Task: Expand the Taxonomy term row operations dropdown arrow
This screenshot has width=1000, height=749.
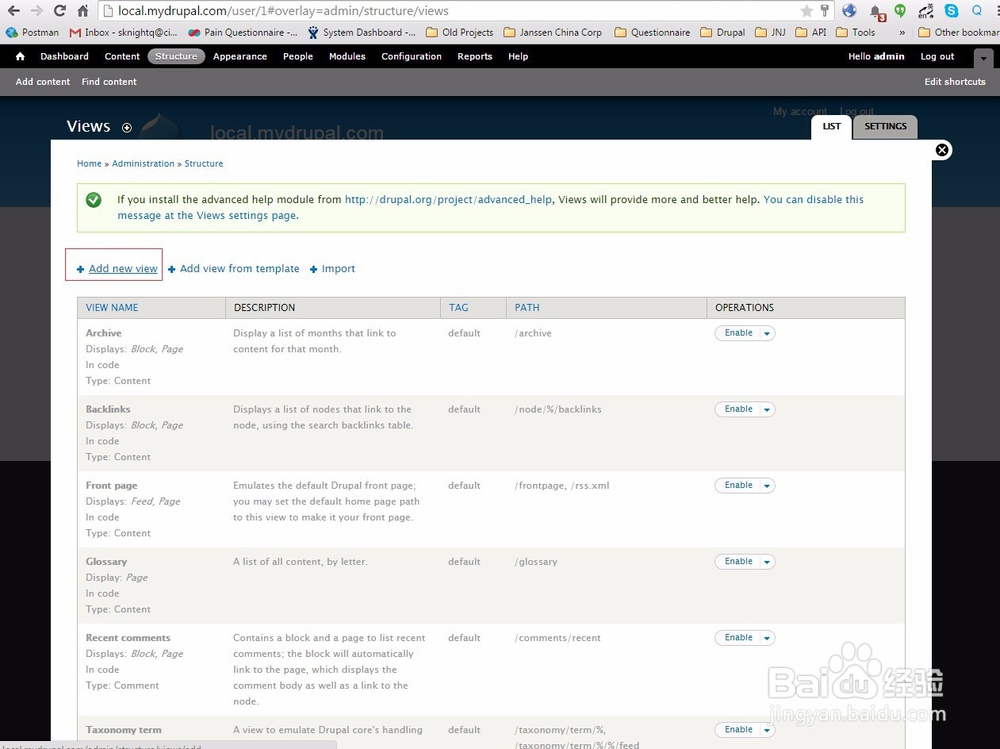Action: (767, 730)
